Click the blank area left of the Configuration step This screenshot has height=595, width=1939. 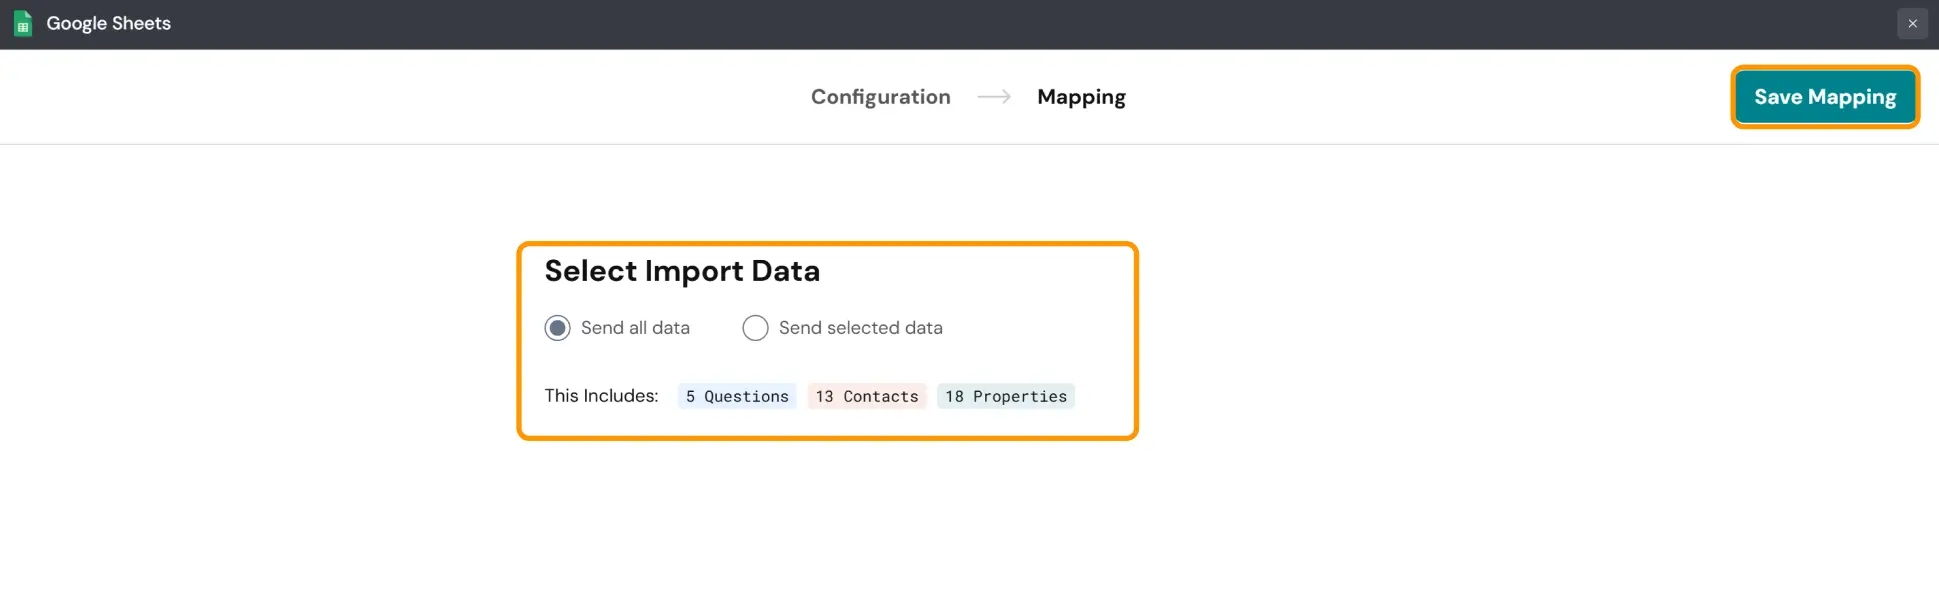coord(400,97)
